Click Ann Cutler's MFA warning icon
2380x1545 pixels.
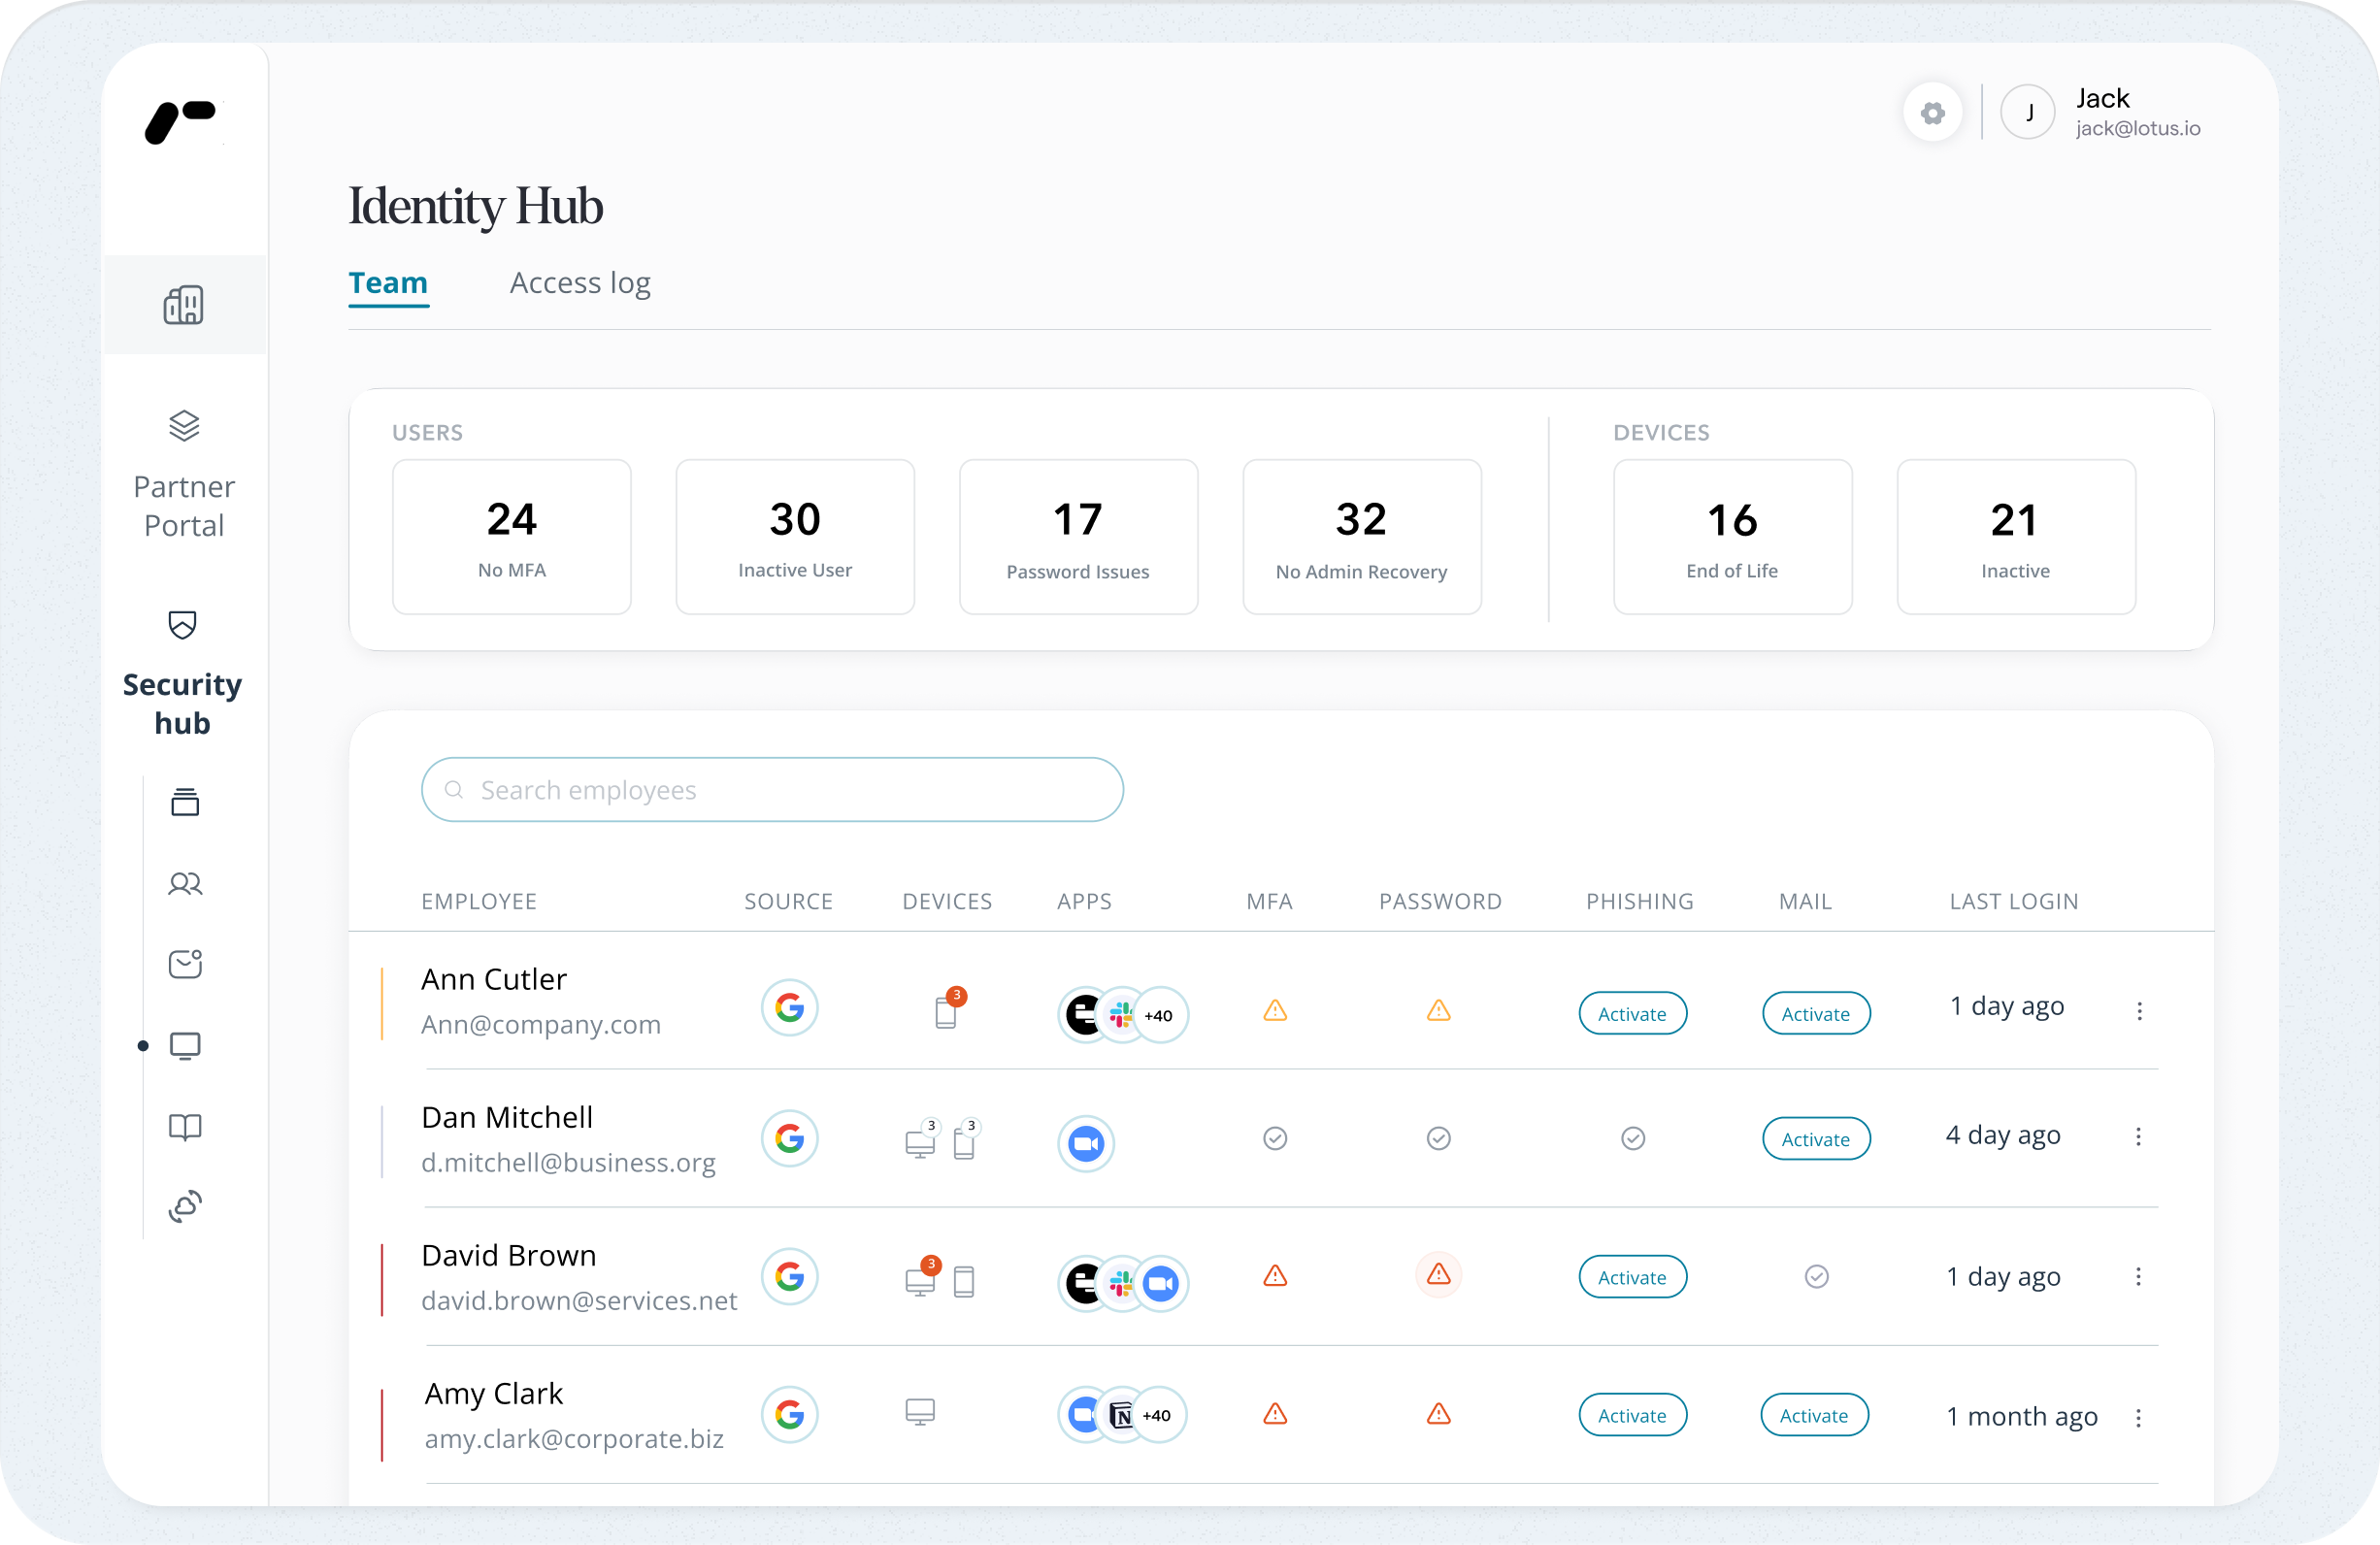point(1275,1011)
